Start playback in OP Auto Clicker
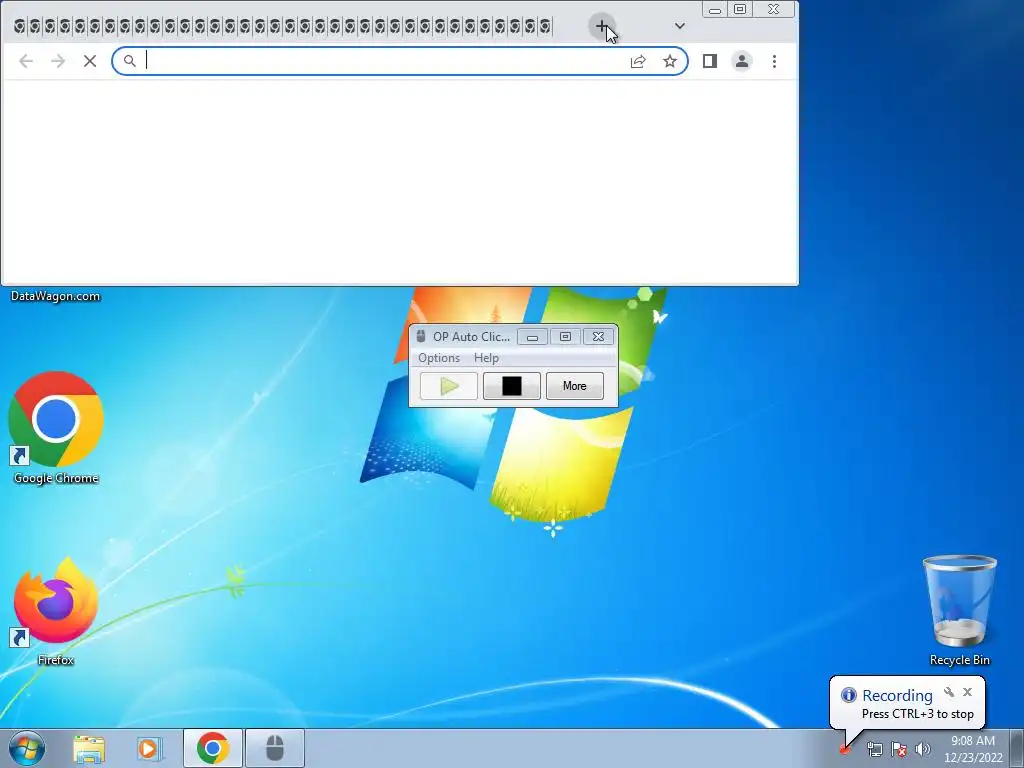 pyautogui.click(x=449, y=386)
